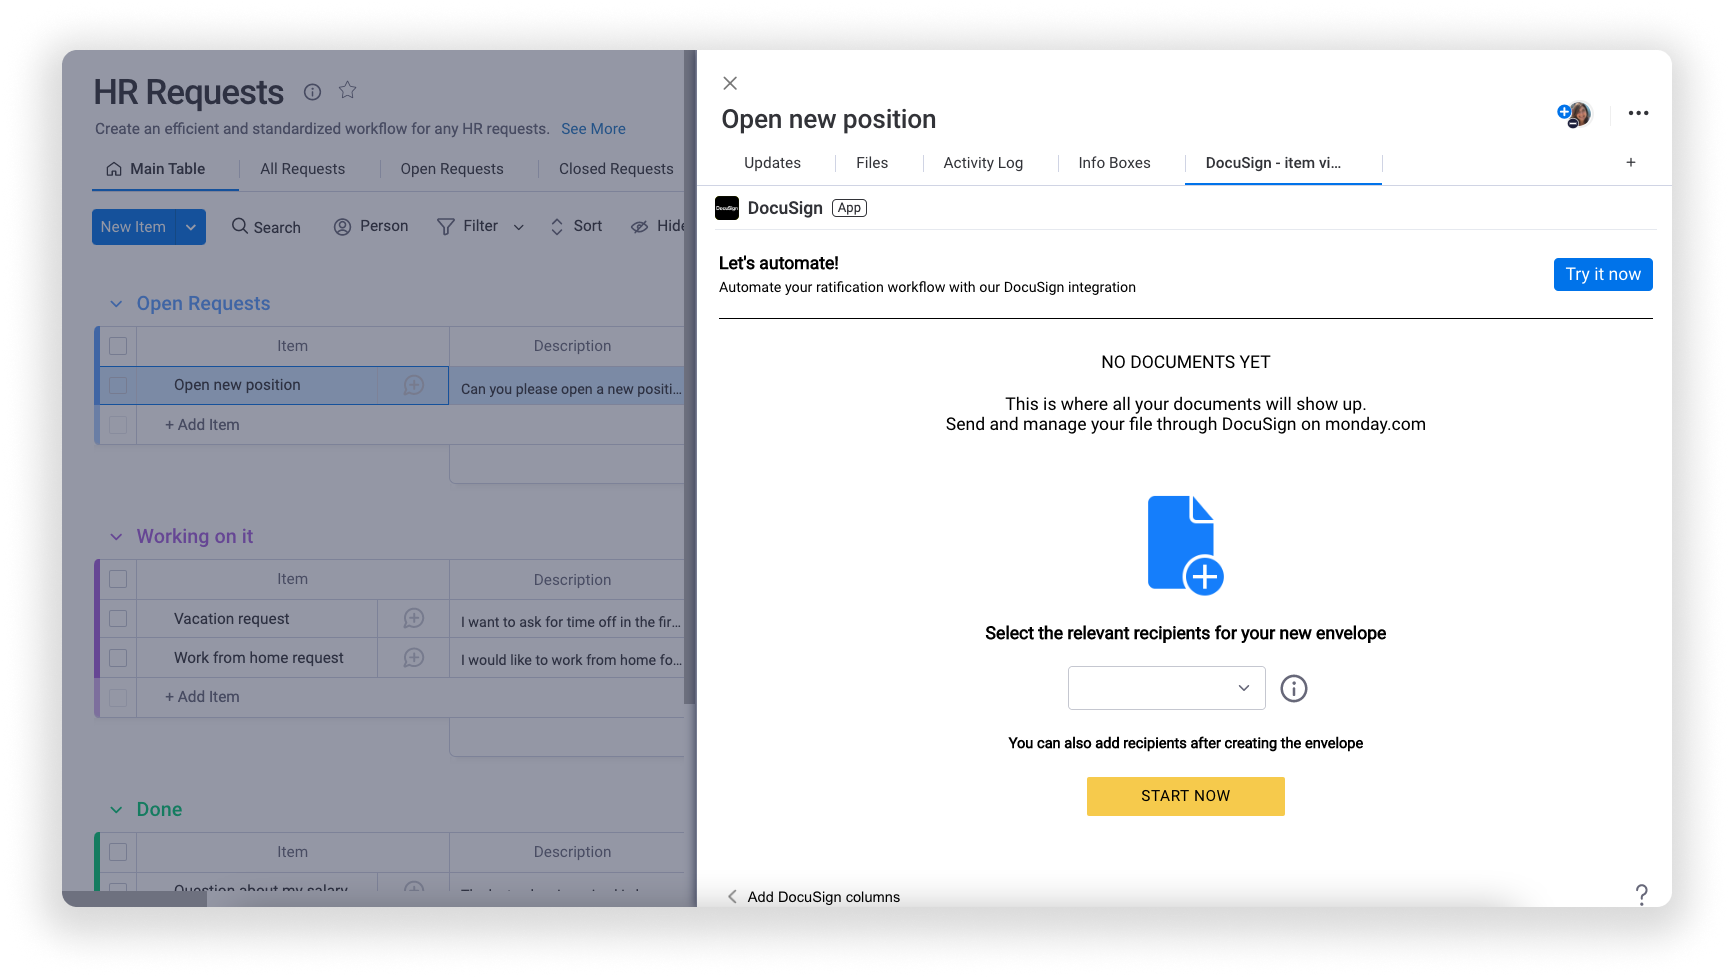This screenshot has width=1730, height=977.
Task: Open the Person filter icon
Action: point(343,227)
